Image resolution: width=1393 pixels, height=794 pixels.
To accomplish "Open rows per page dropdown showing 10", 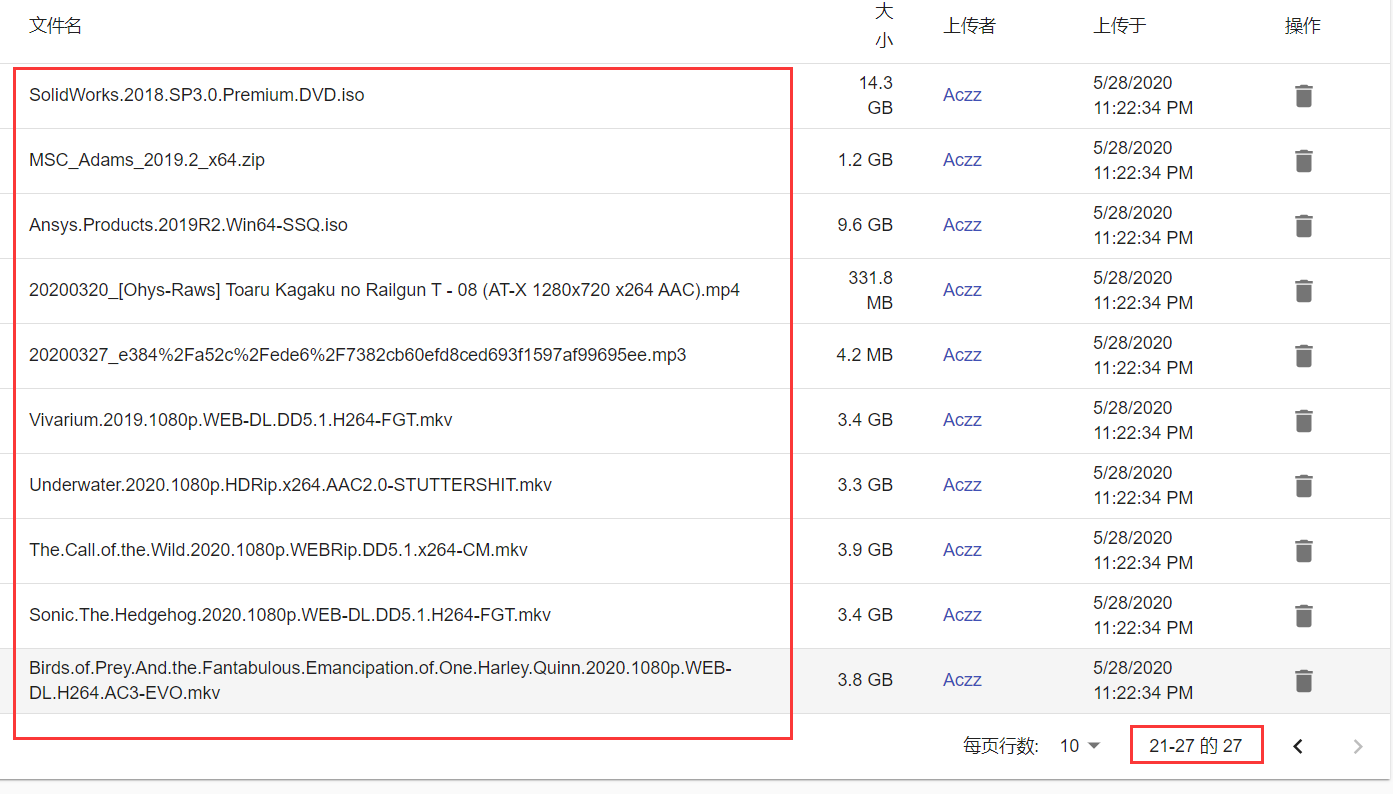I will (1077, 745).
